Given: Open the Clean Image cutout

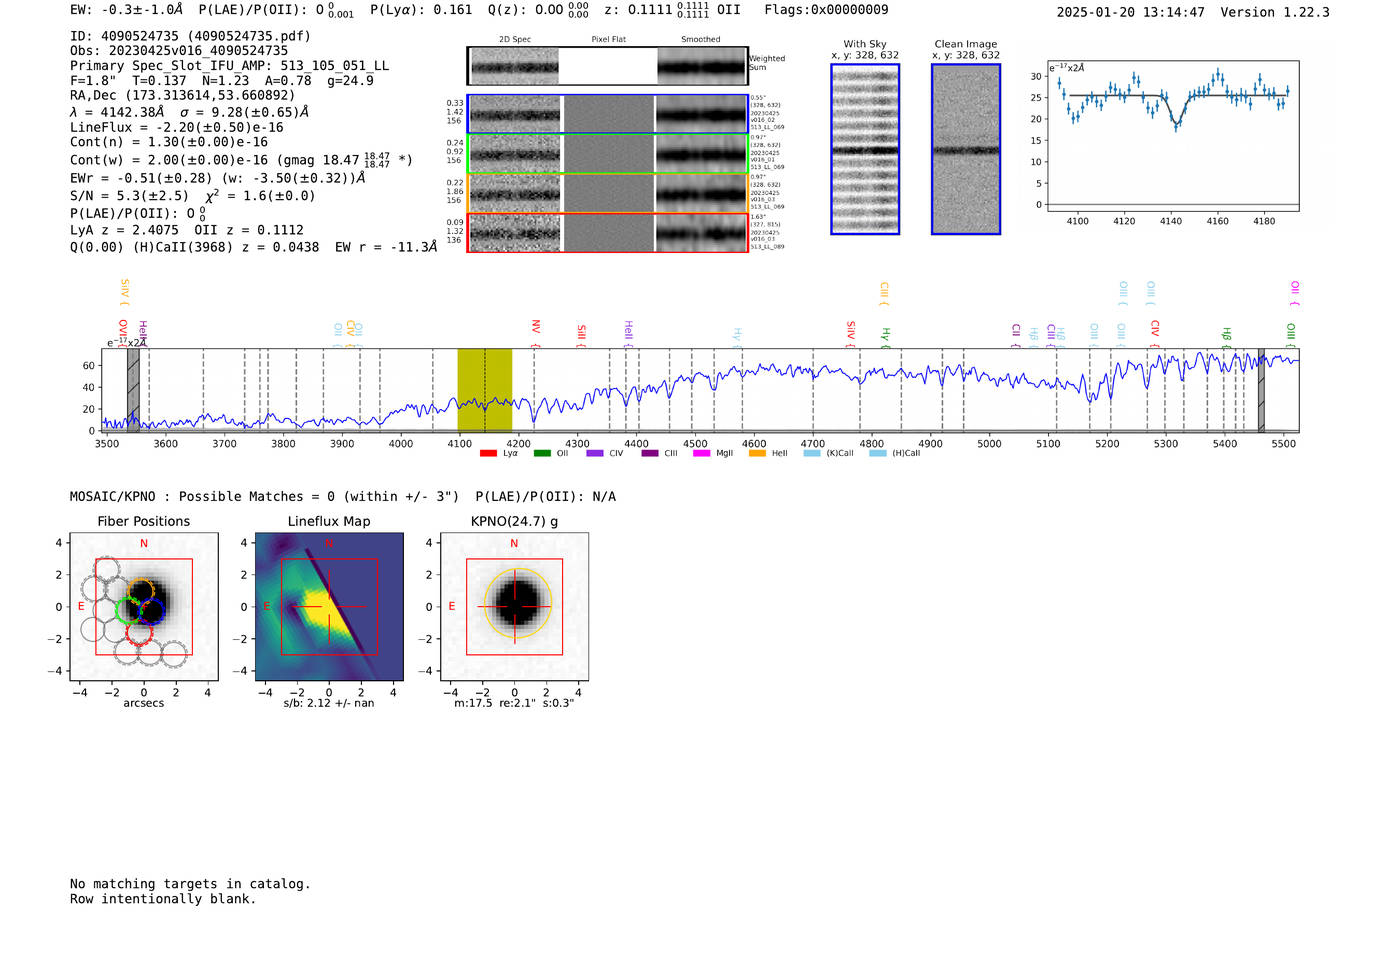Looking at the screenshot, I should [966, 149].
